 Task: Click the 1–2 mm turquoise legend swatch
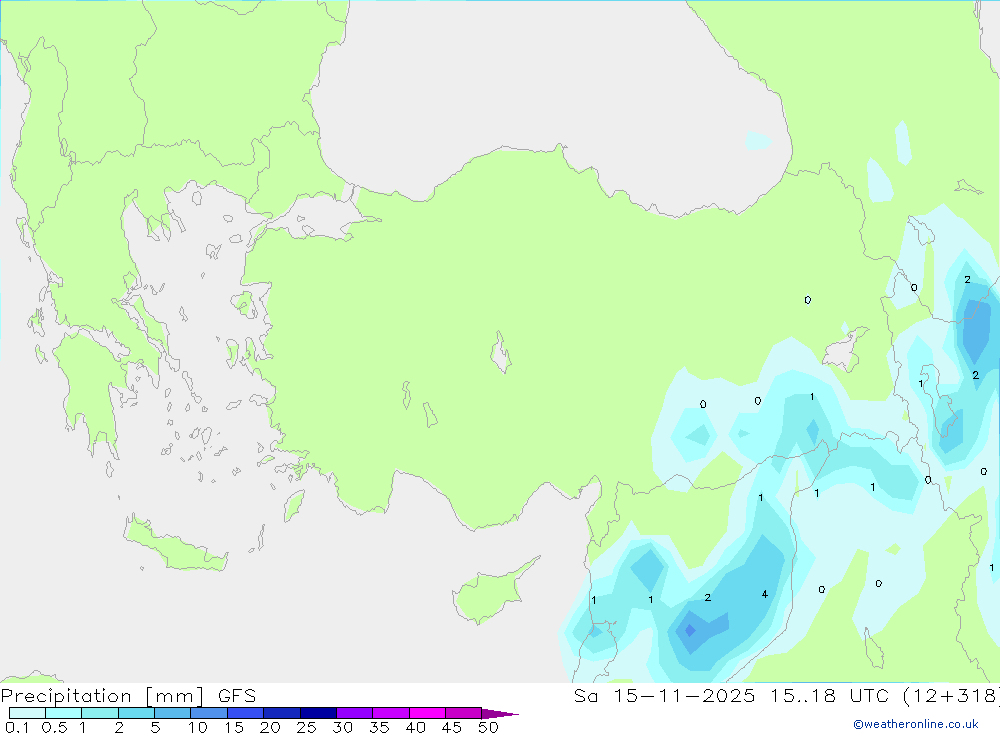click(99, 713)
